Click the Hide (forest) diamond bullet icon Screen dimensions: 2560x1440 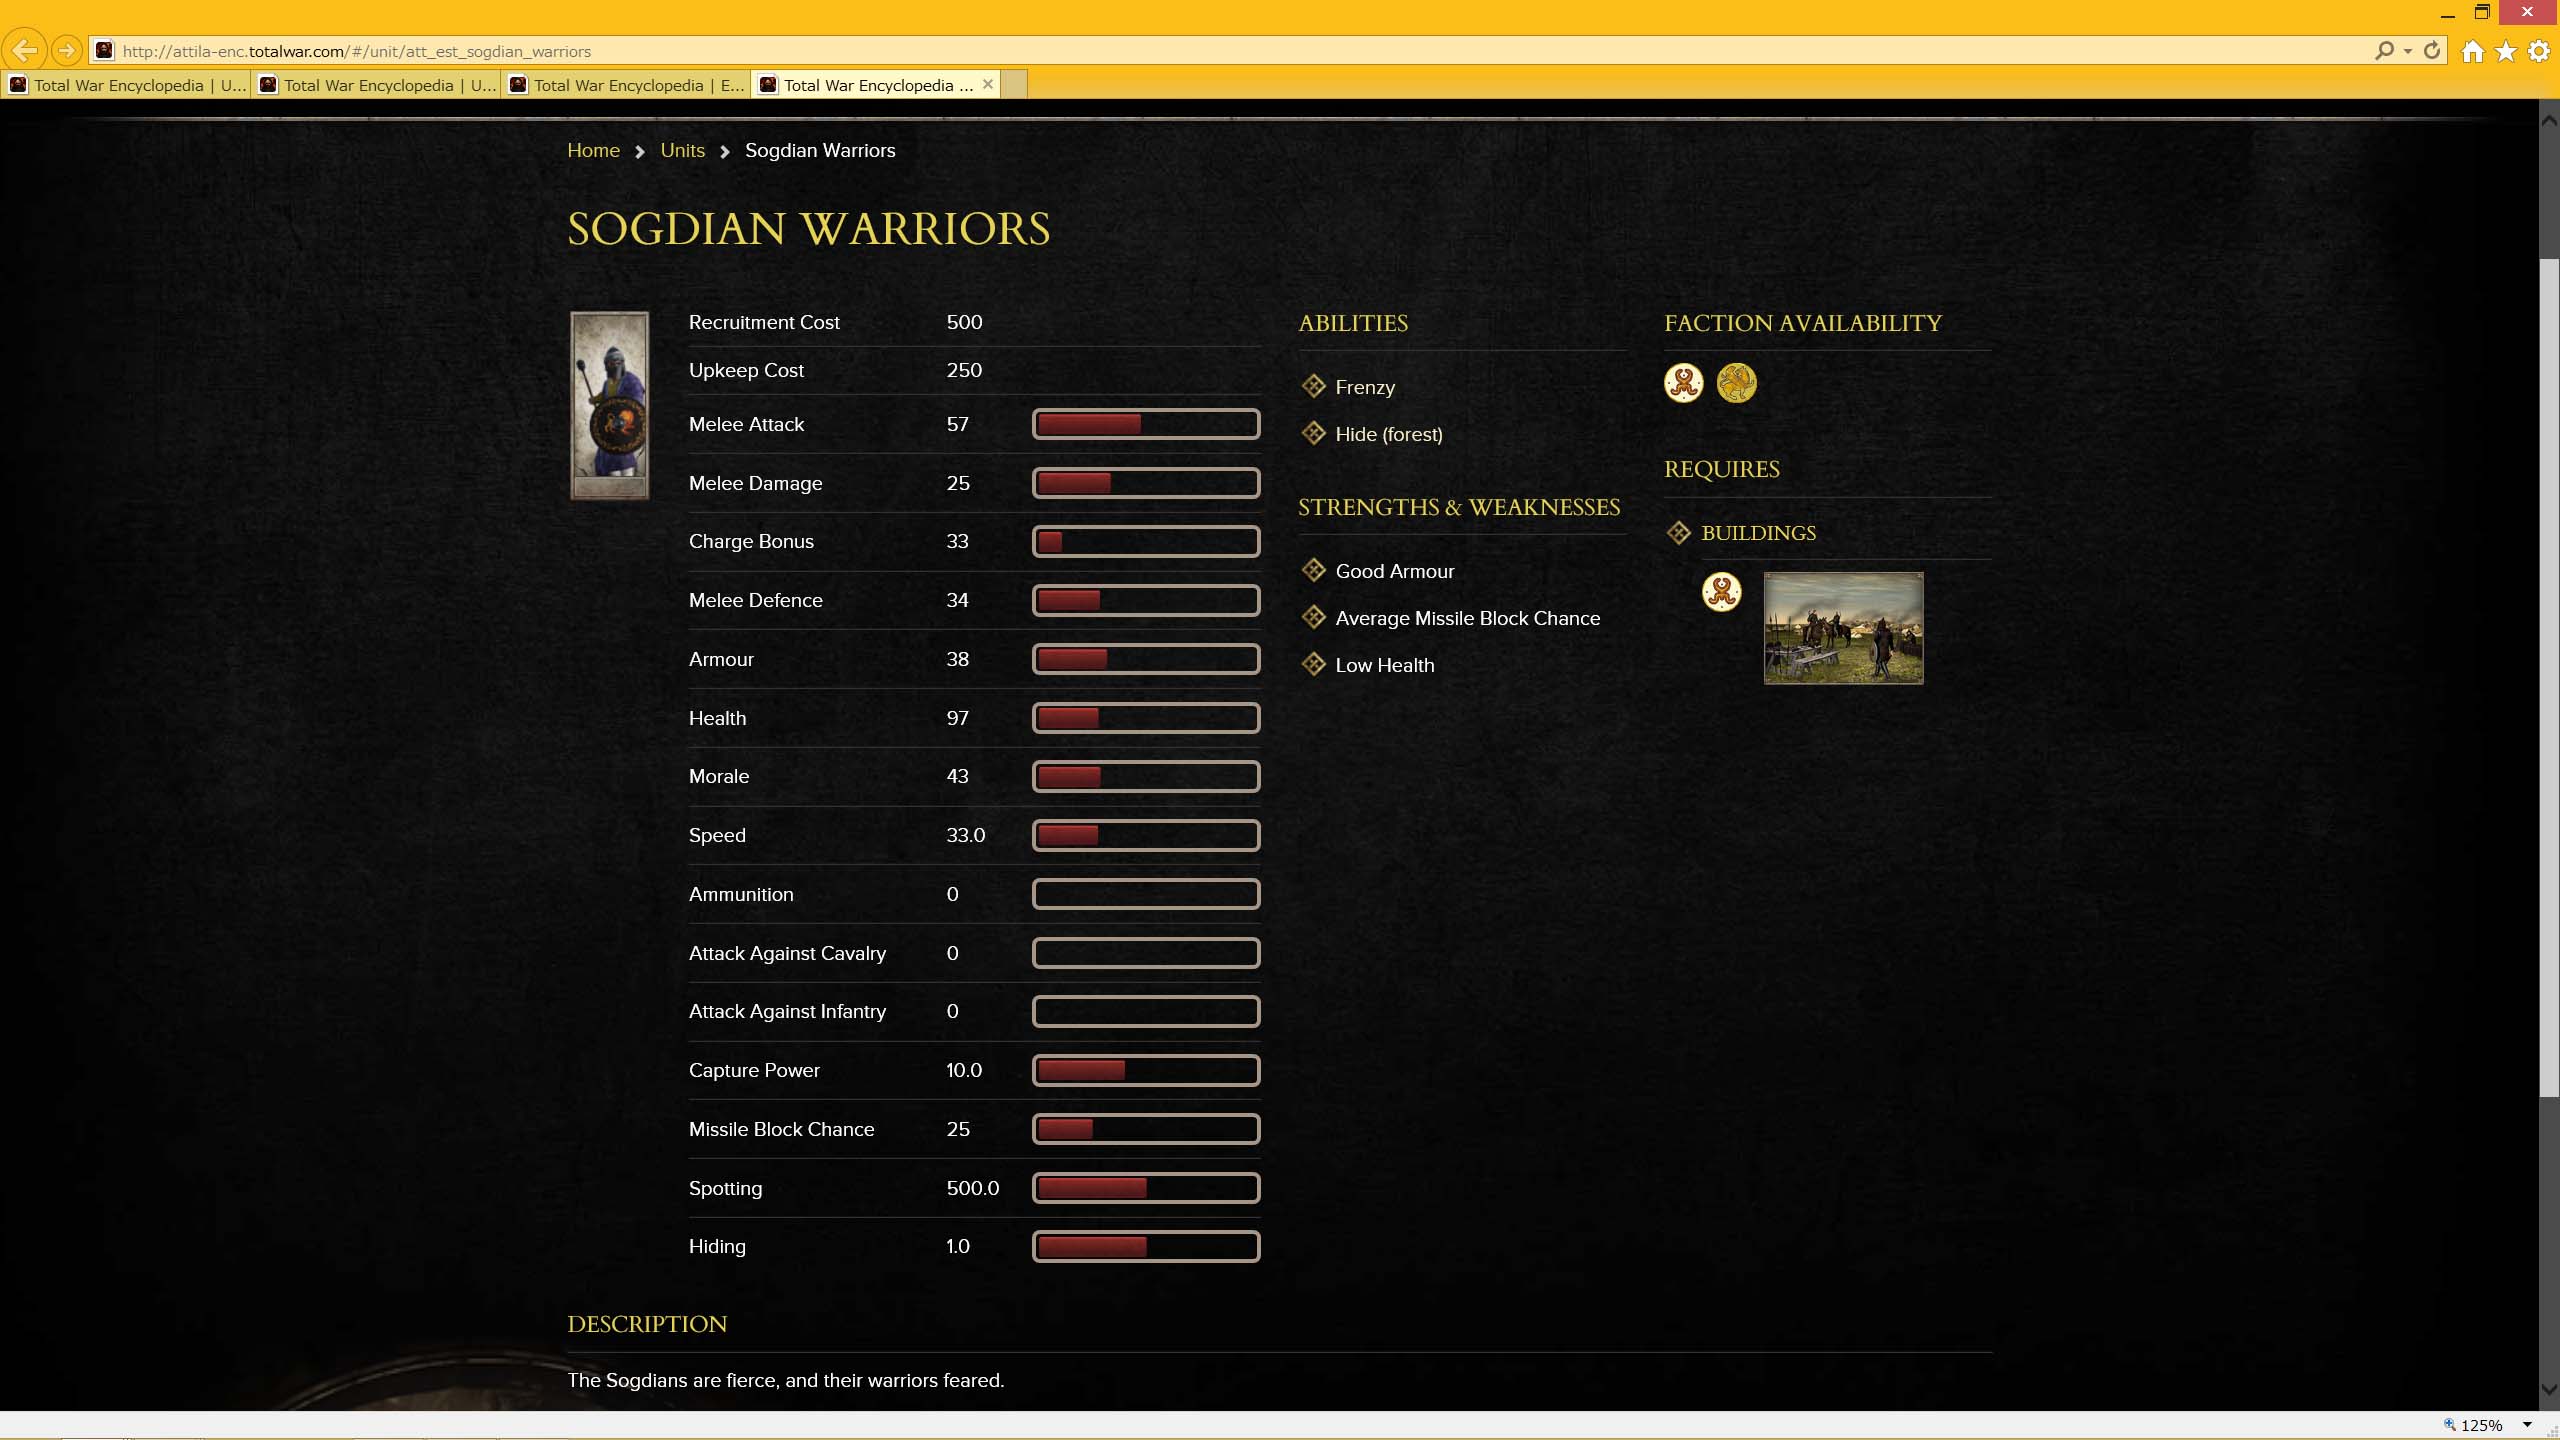click(x=1313, y=433)
